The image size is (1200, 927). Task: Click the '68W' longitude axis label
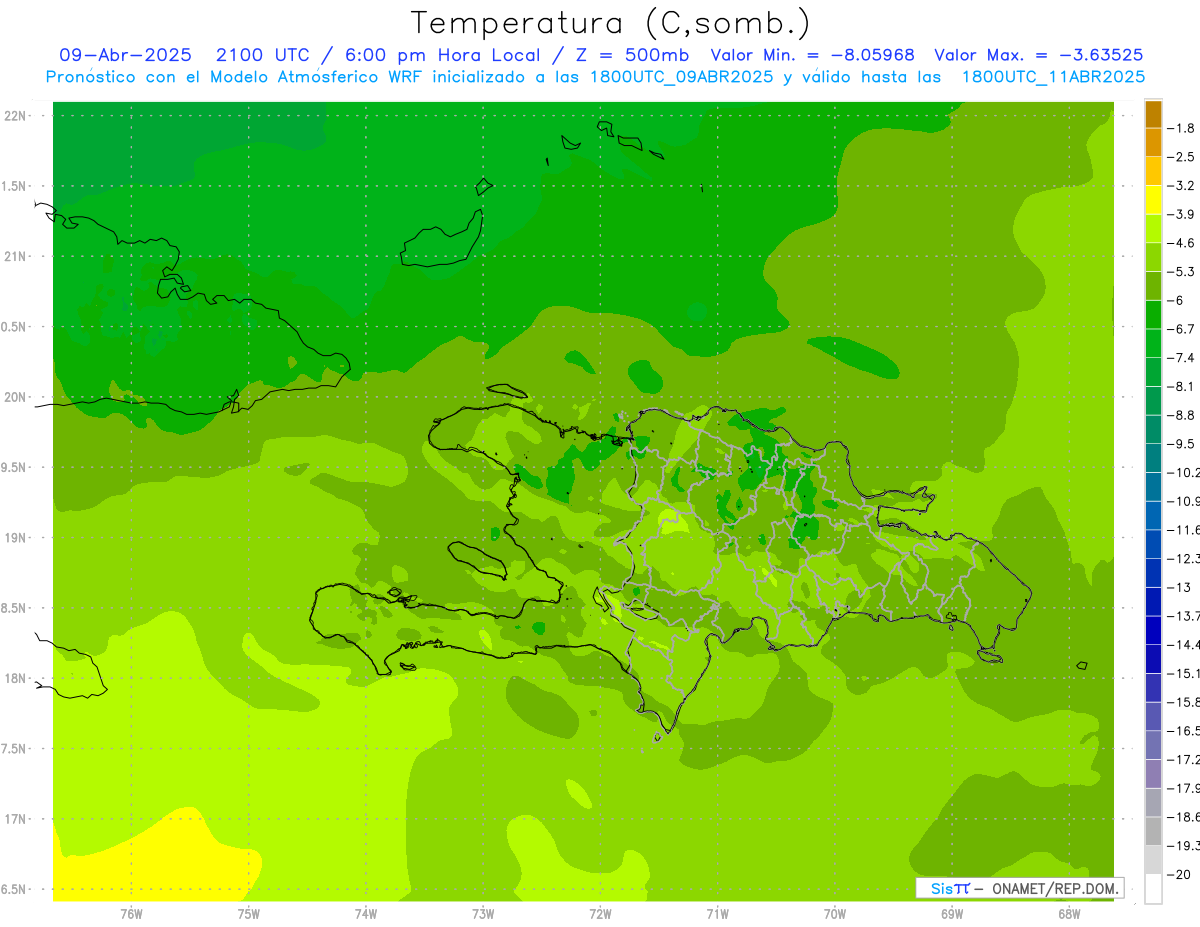1069,914
